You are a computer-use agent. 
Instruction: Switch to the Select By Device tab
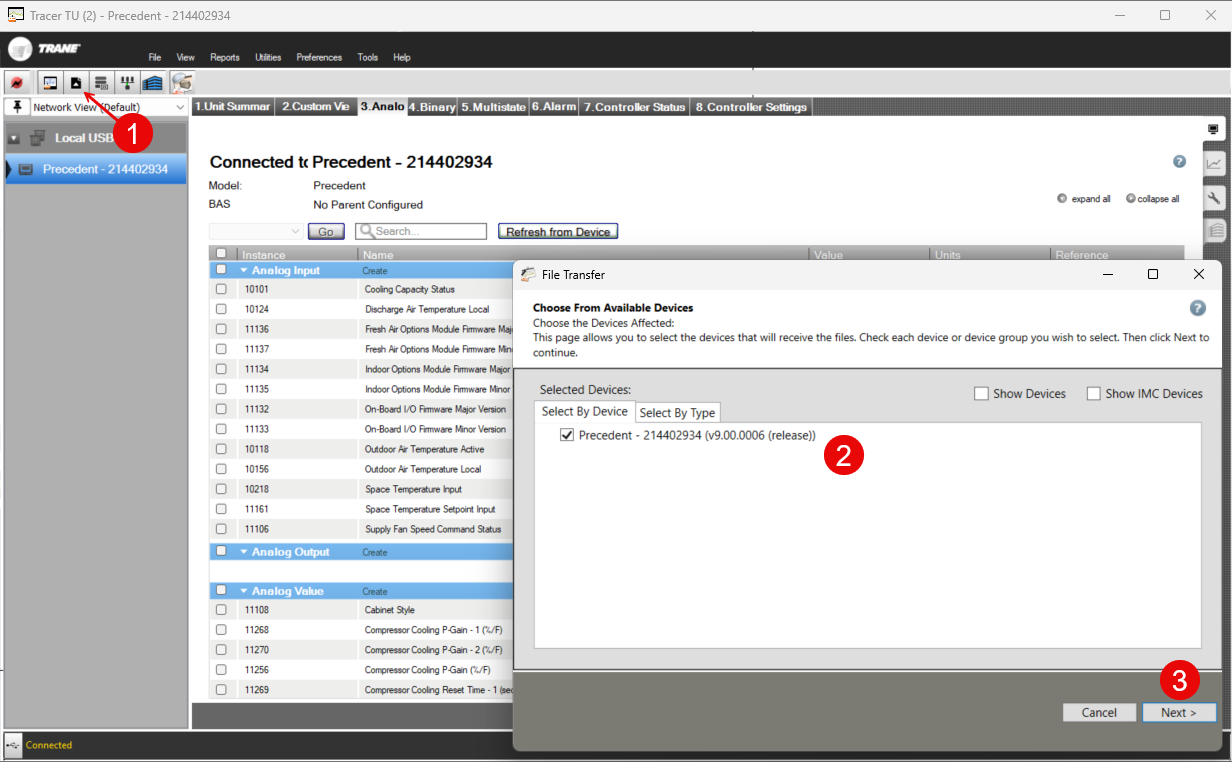tap(584, 411)
